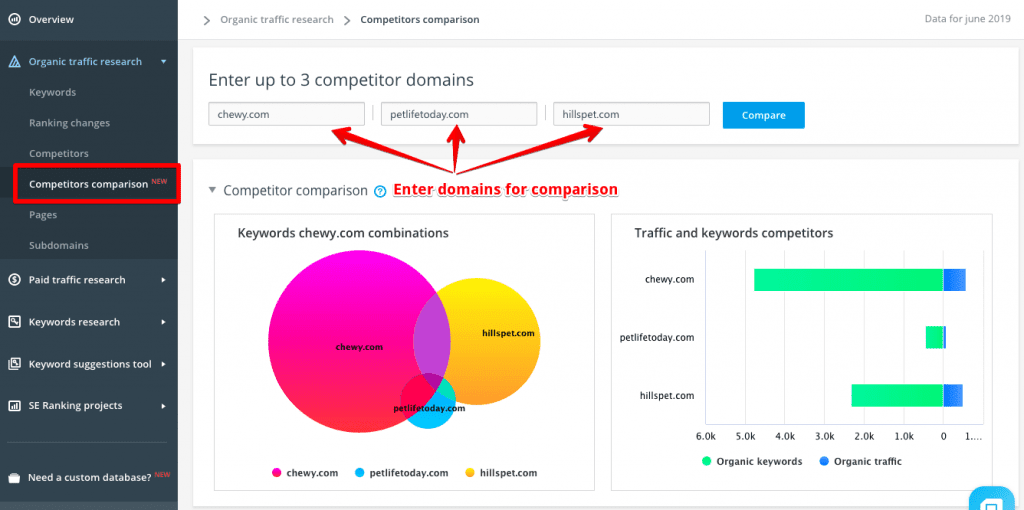Open the help question mark beside Competitor comparison
The height and width of the screenshot is (510, 1024).
click(x=380, y=191)
